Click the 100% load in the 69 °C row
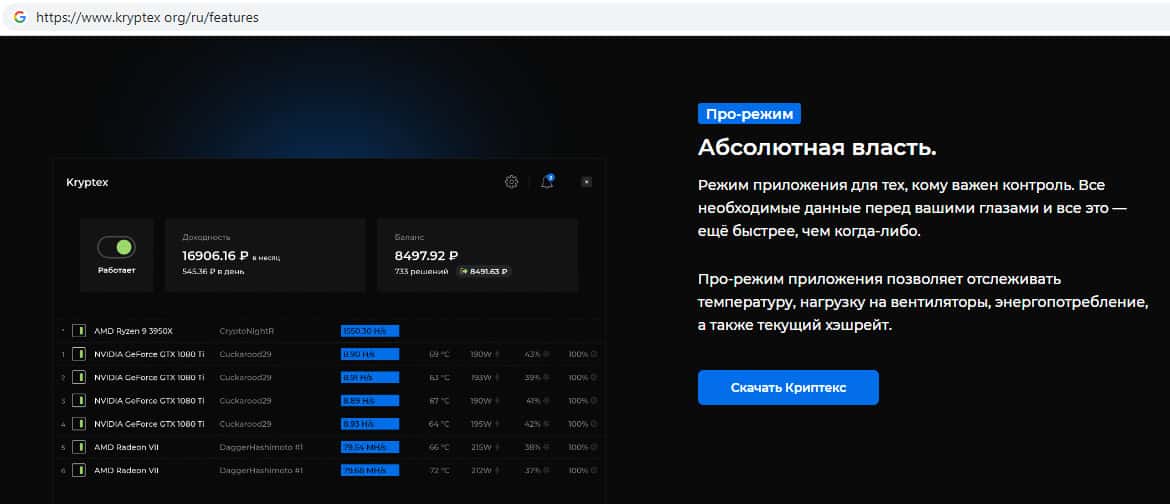The width and height of the screenshot is (1170, 504). (579, 354)
